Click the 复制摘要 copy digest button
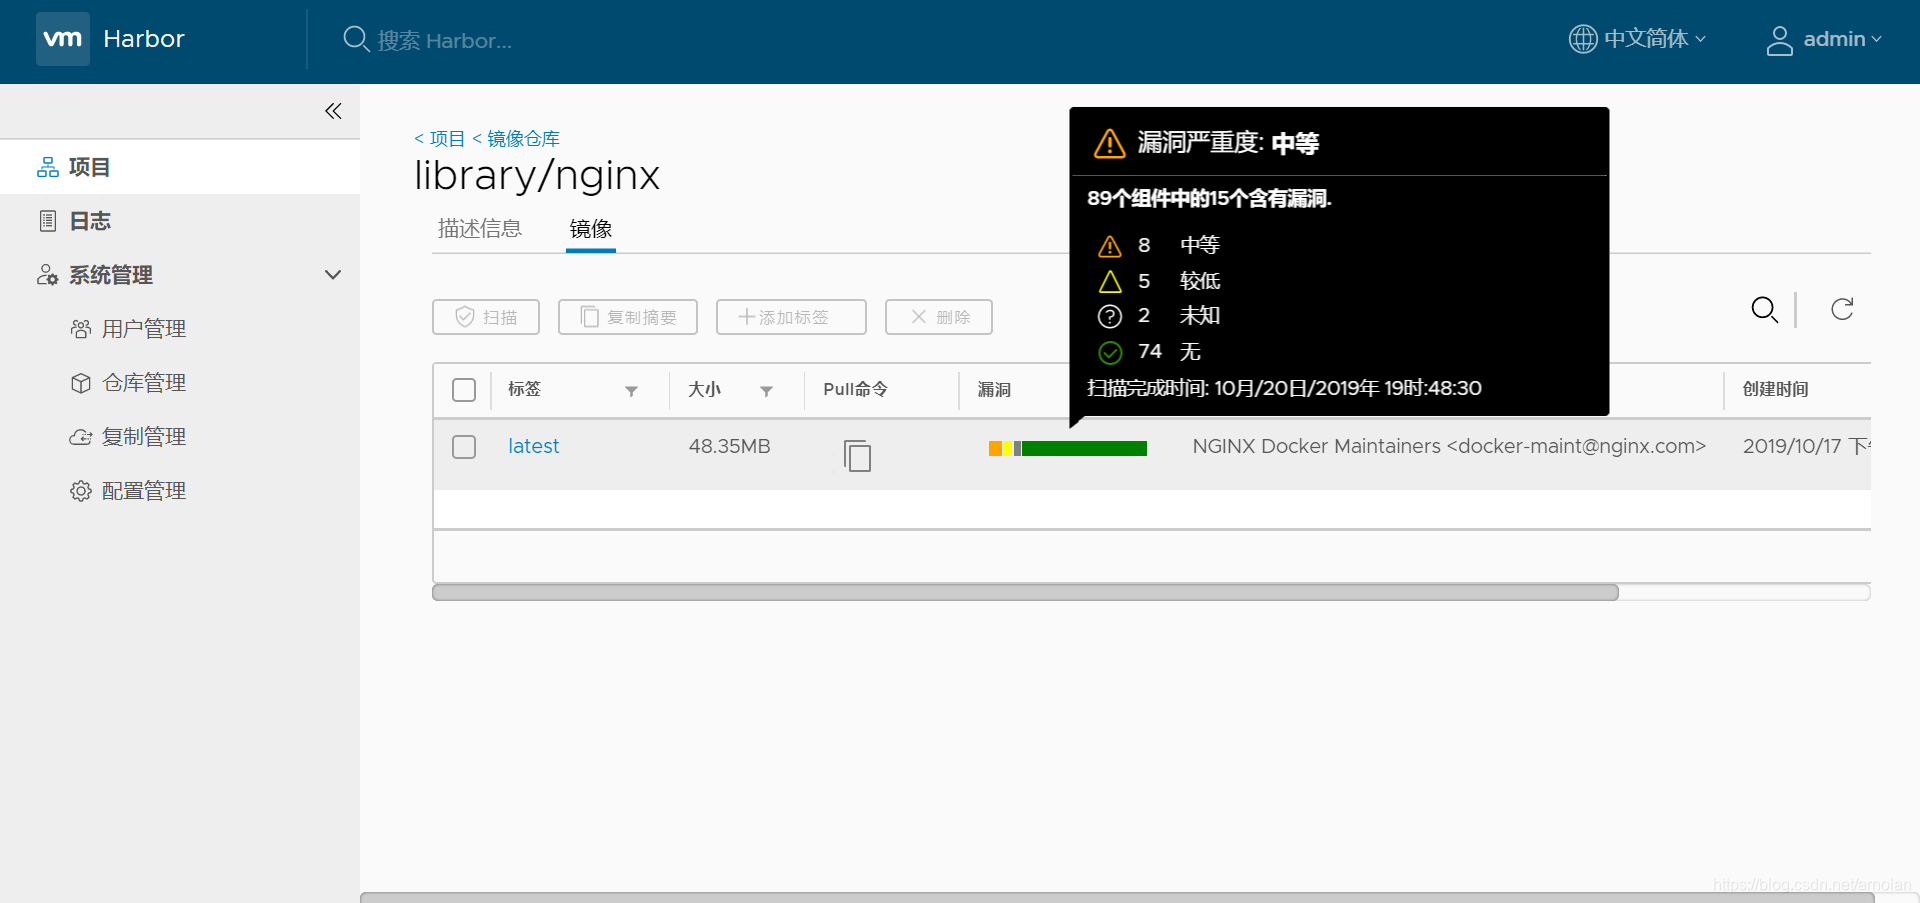 pos(628,317)
